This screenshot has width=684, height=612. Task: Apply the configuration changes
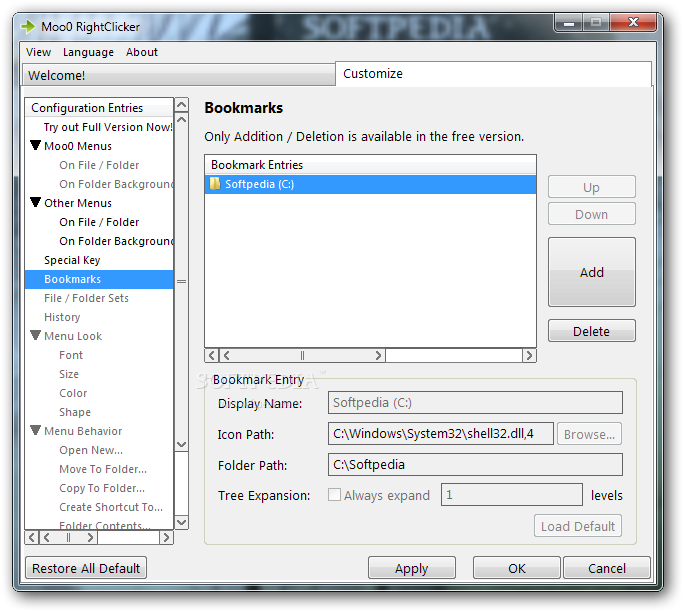point(412,568)
